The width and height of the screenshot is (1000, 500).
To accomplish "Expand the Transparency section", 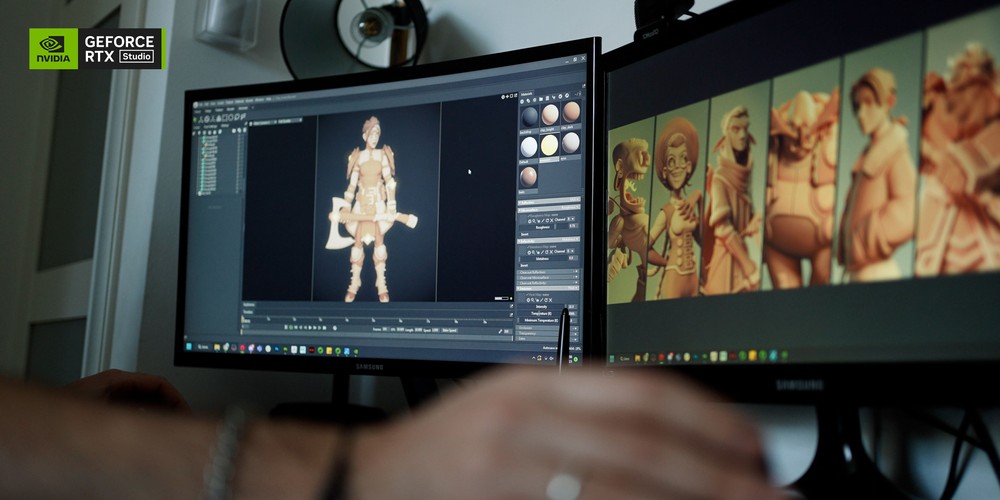I will [x=547, y=333].
